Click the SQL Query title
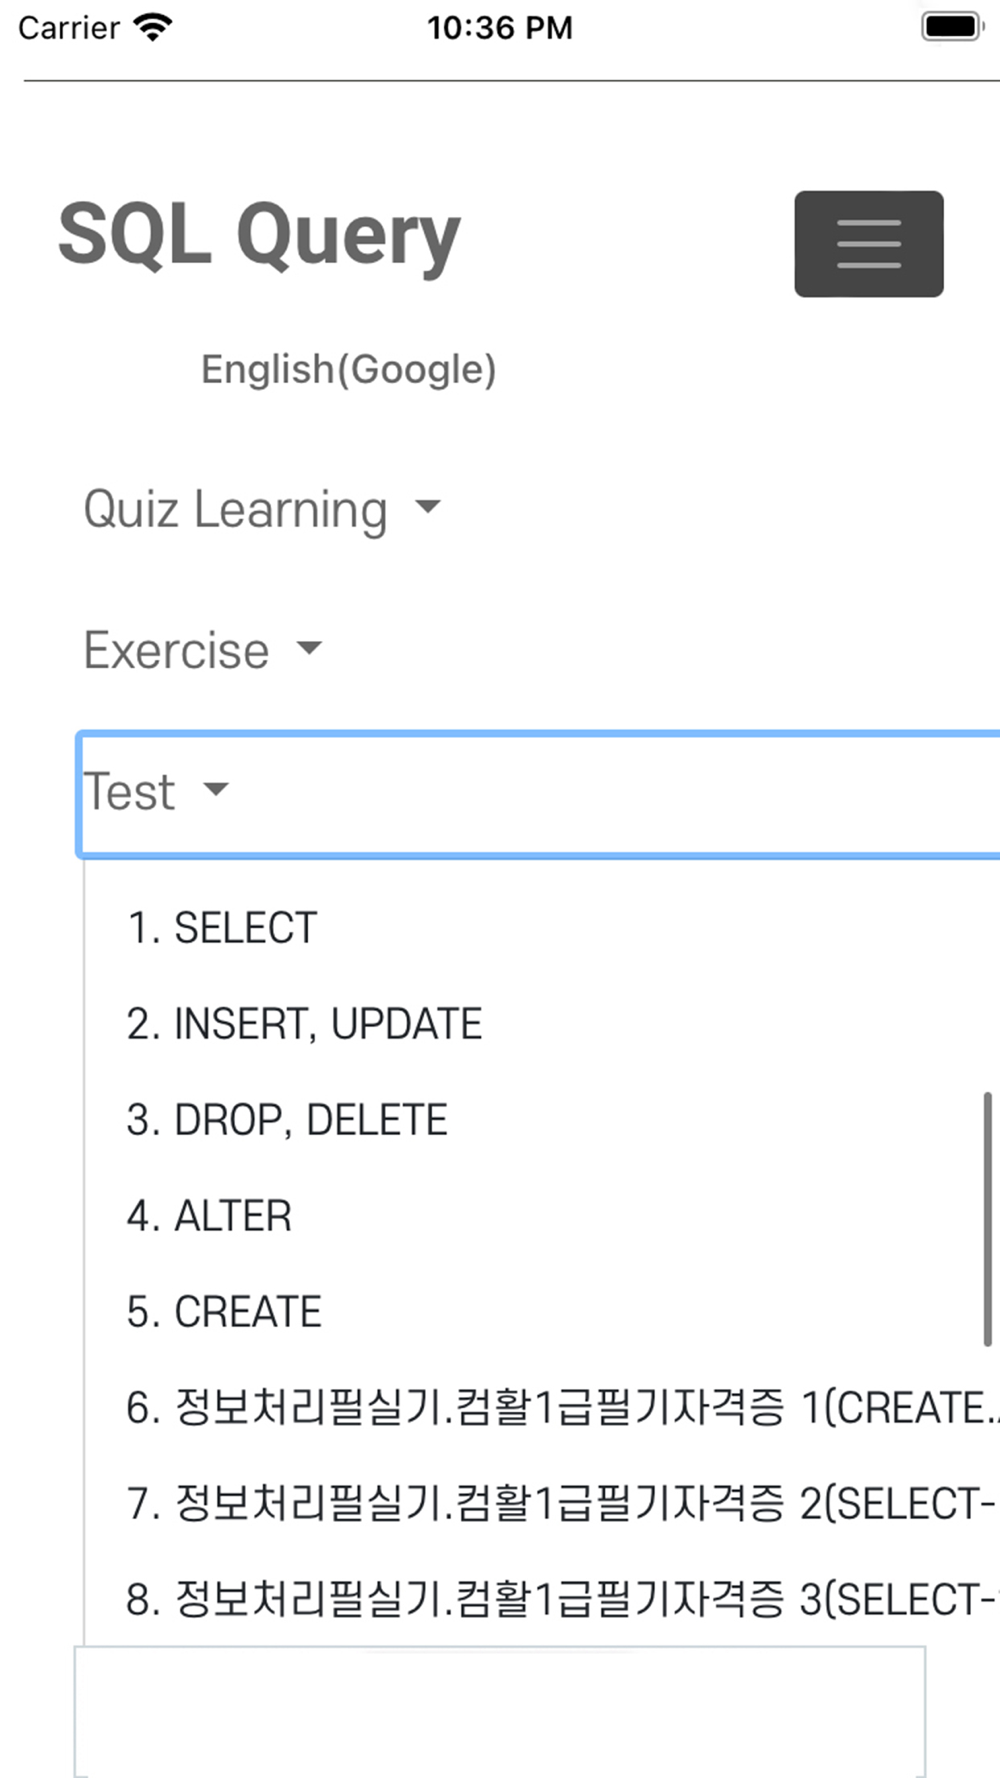This screenshot has width=1000, height=1778. point(259,235)
